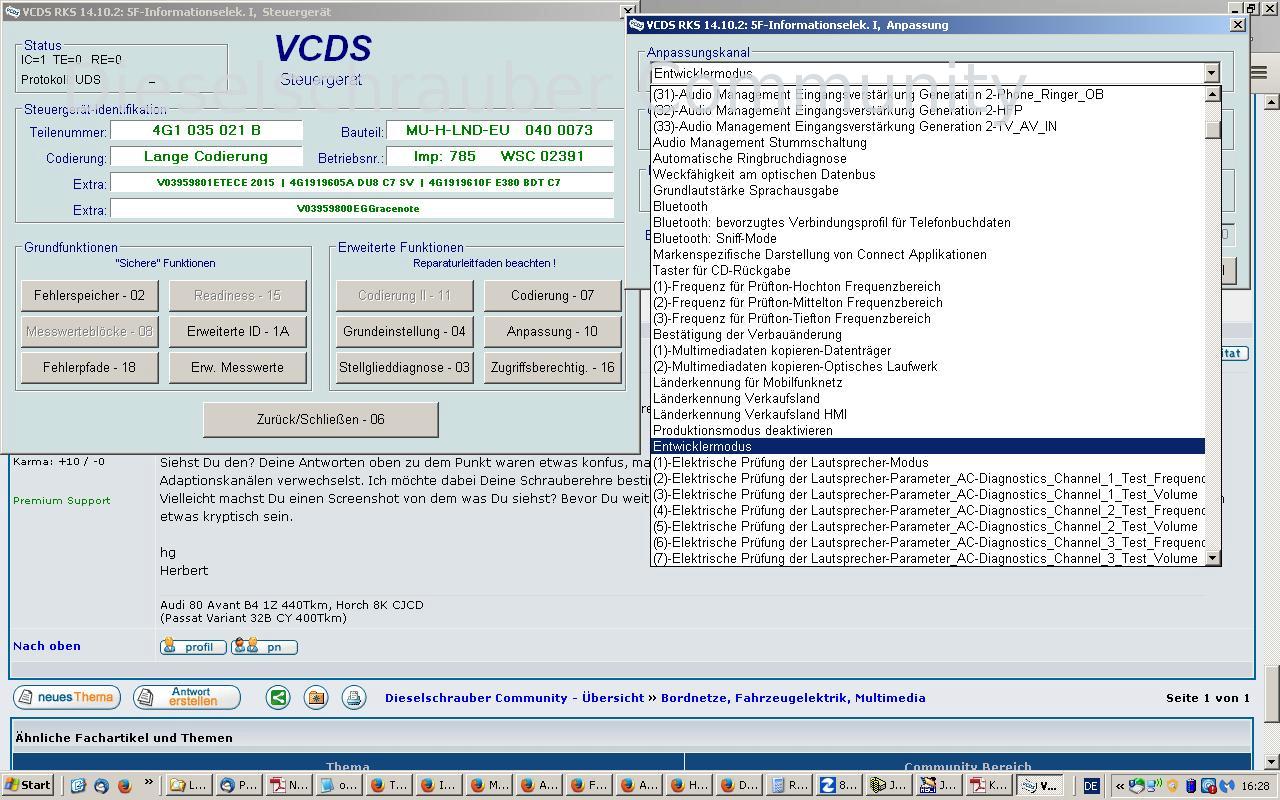1280x800 pixels.
Task: Select 'Grundlautstärke Sprachausgabe' list entry
Action: (x=928, y=190)
